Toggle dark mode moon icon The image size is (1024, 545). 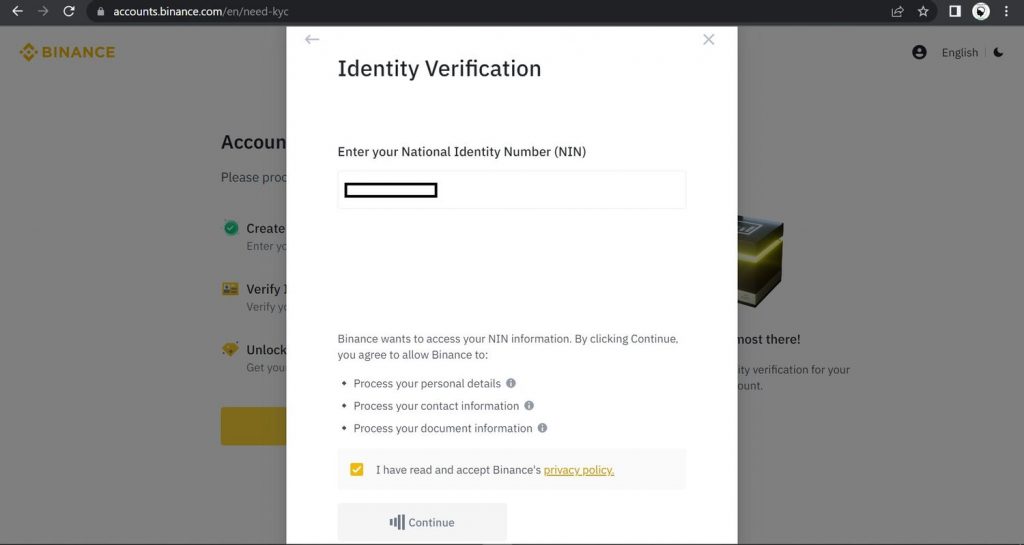(999, 52)
